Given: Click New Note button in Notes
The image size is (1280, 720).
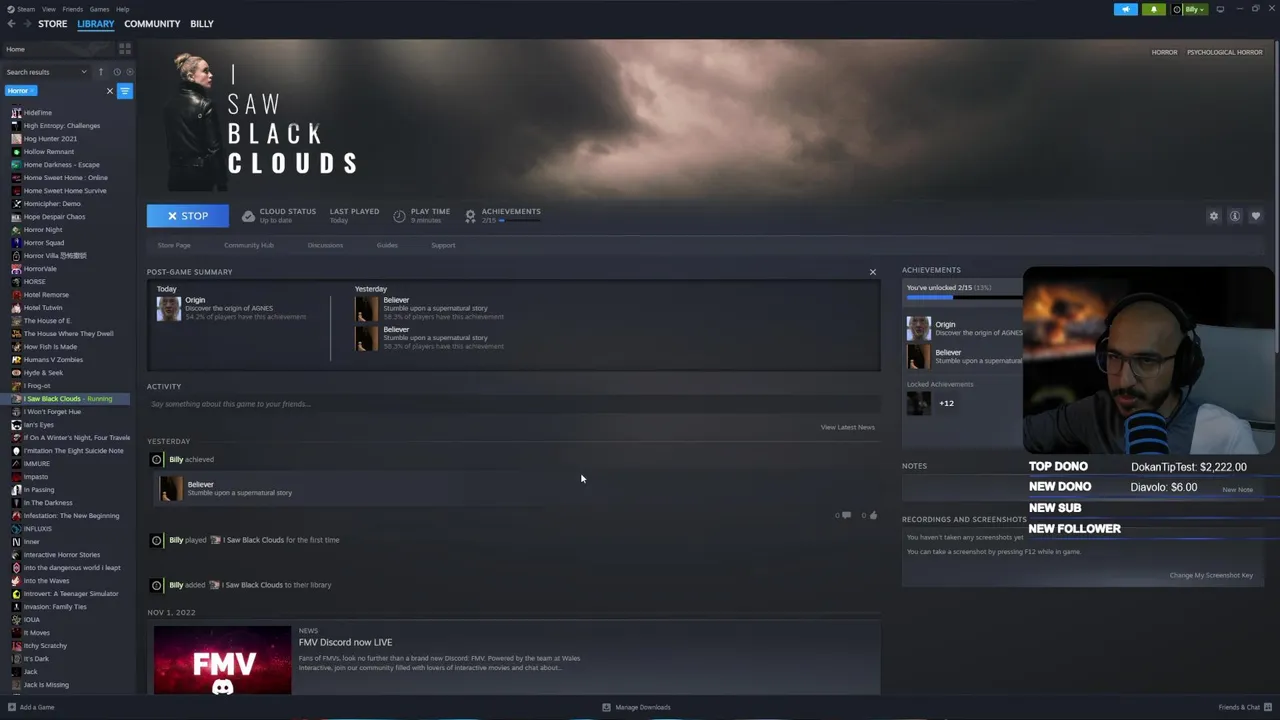Looking at the screenshot, I should point(1237,489).
